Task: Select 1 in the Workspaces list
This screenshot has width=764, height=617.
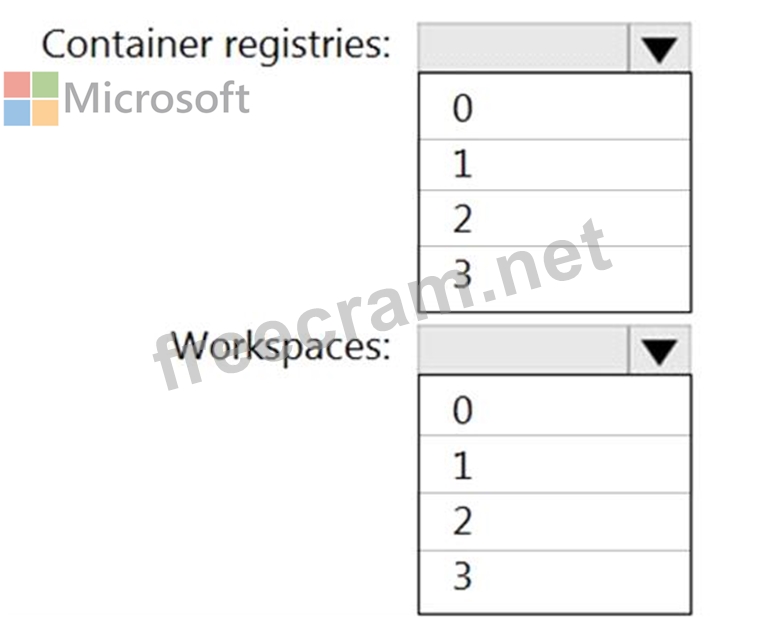Action: click(x=554, y=465)
